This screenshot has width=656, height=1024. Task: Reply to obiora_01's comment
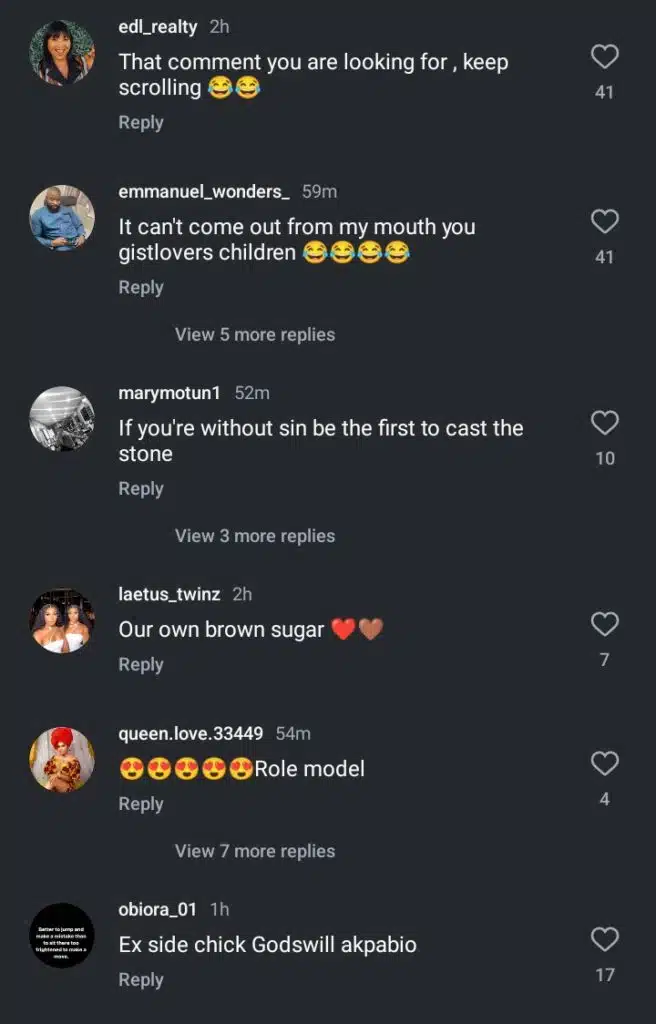coord(141,979)
